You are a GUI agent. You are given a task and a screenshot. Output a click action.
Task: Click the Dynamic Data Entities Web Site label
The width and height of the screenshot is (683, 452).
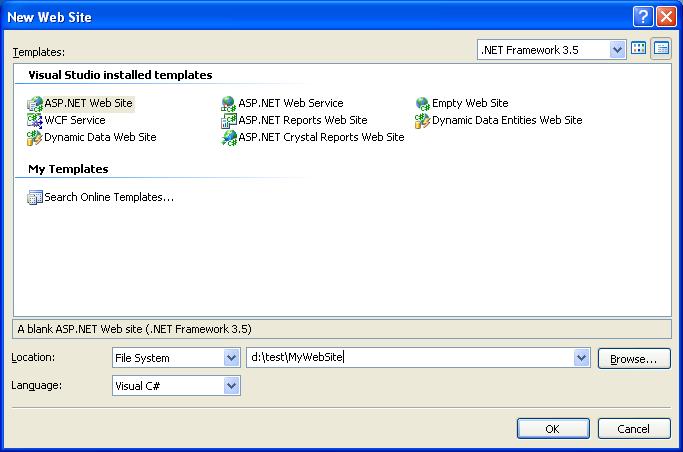(507, 121)
